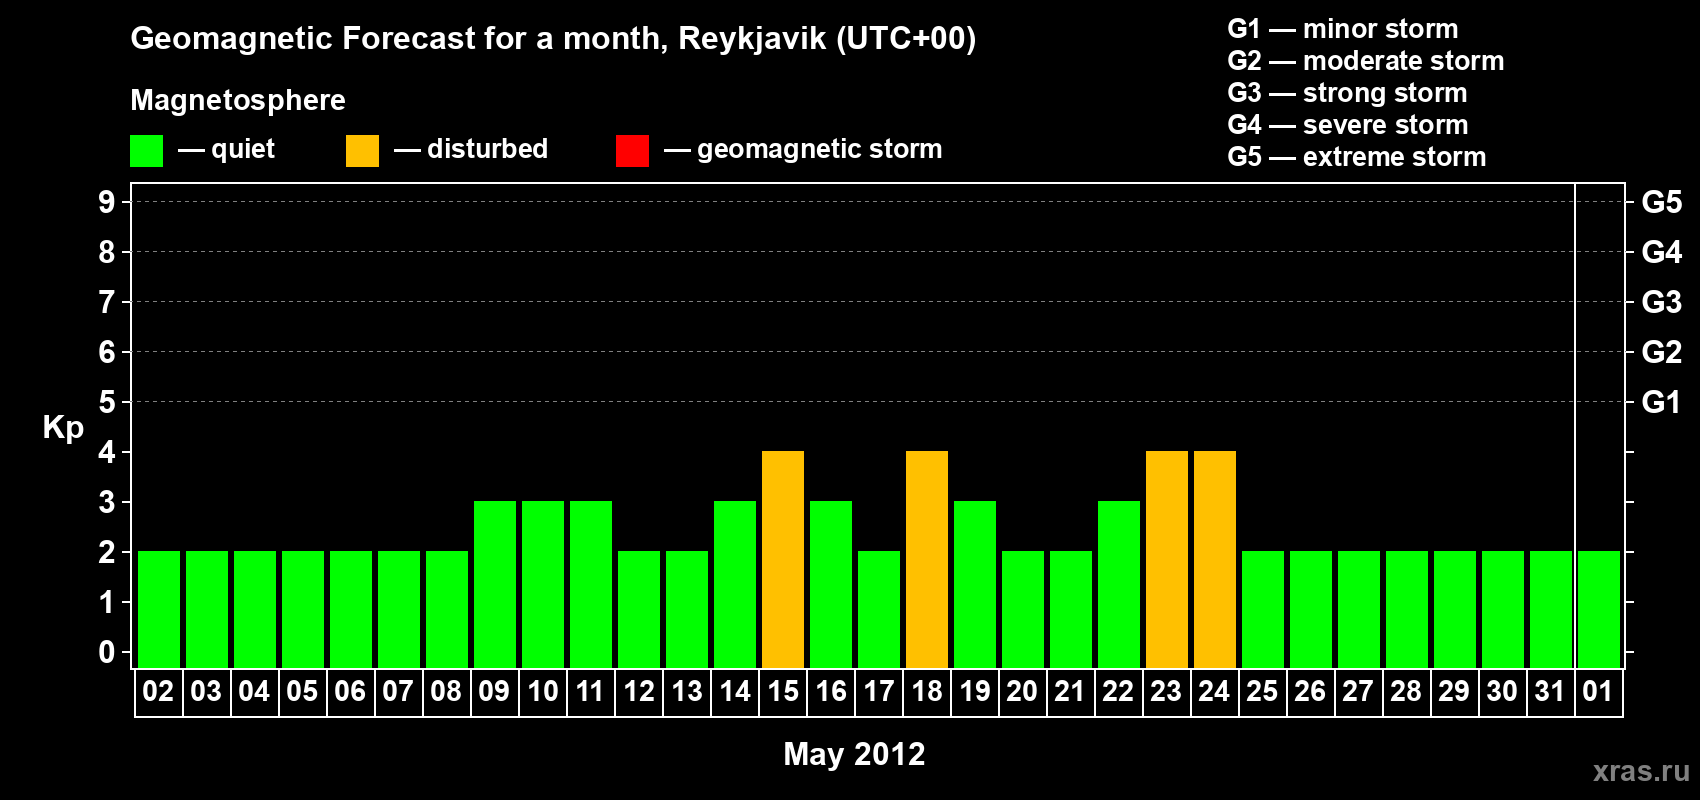Click the date label 31
1700x800 pixels.
pyautogui.click(x=1550, y=691)
